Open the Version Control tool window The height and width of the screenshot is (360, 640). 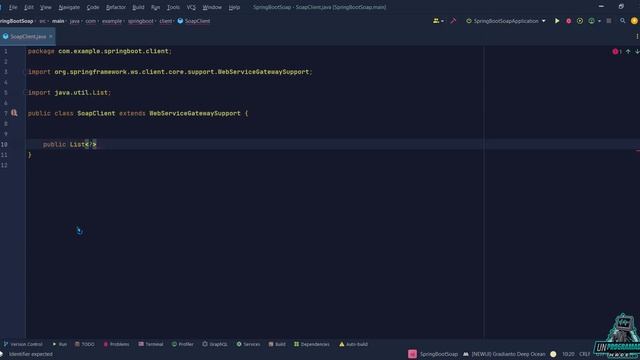click(23, 344)
